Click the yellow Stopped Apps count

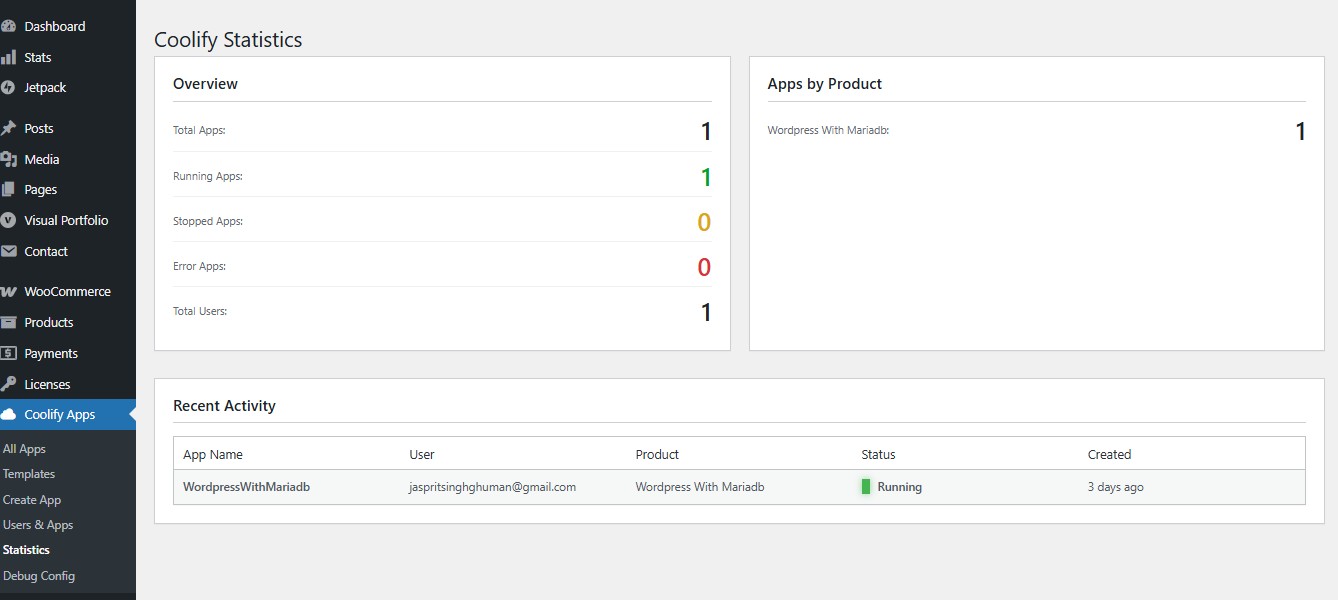point(704,222)
